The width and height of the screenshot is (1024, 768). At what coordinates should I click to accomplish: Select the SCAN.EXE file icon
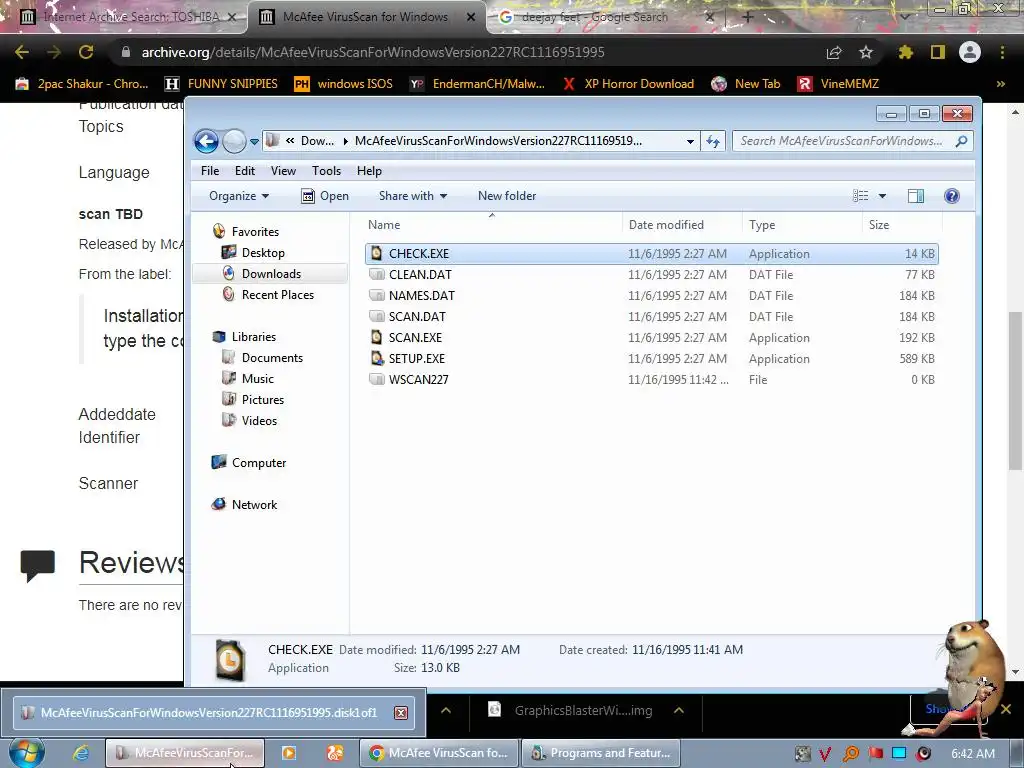376,337
